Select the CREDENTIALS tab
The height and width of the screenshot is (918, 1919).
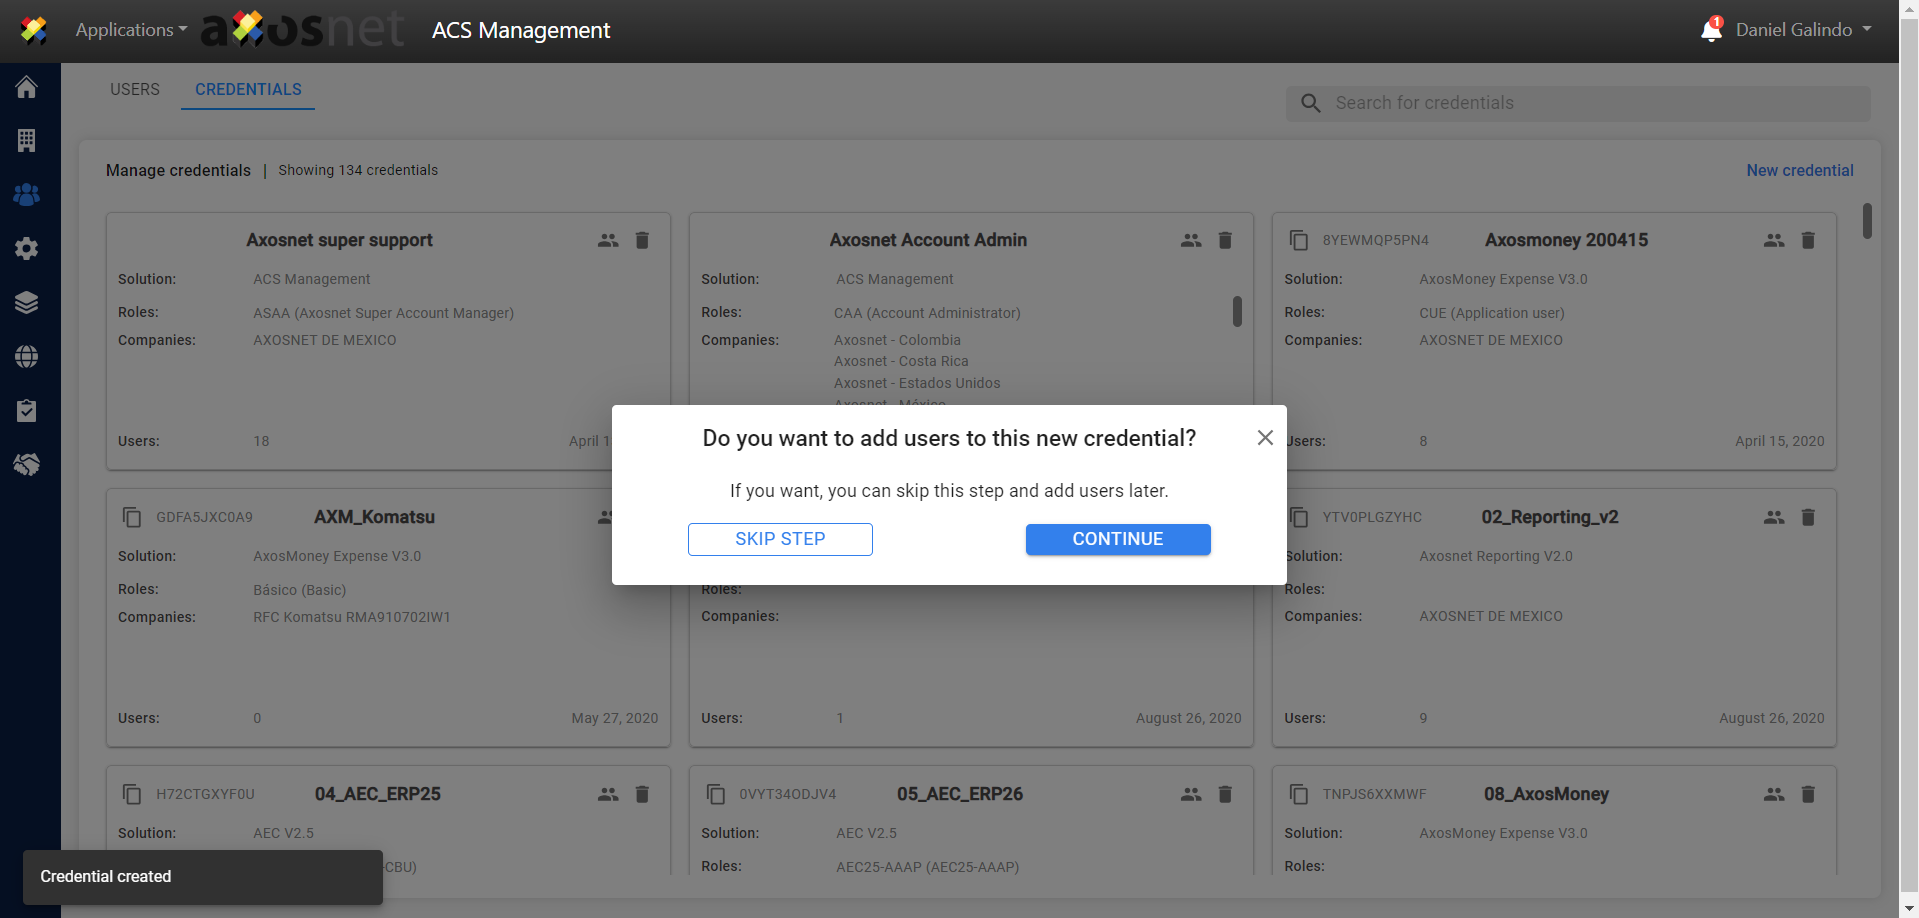point(248,89)
